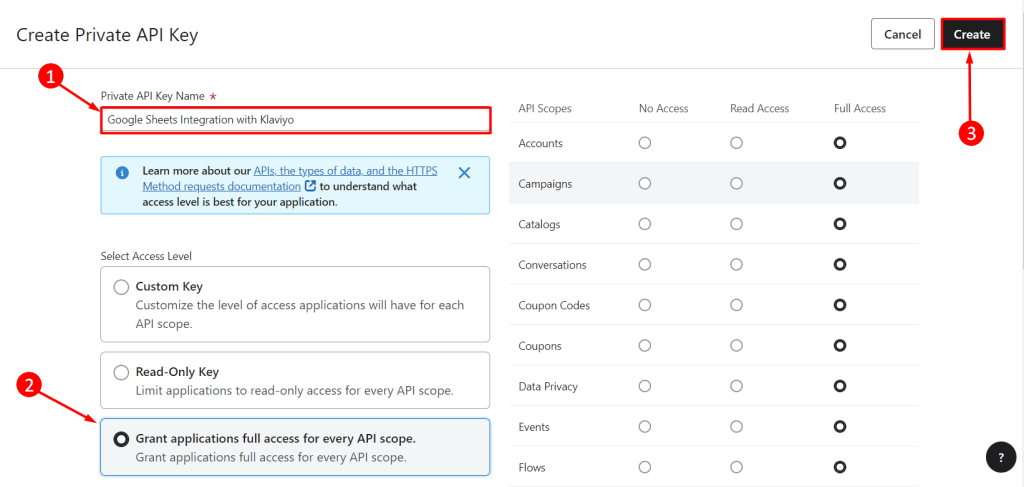Click the 'Select Access Level' label
The width and height of the screenshot is (1024, 487).
point(146,256)
